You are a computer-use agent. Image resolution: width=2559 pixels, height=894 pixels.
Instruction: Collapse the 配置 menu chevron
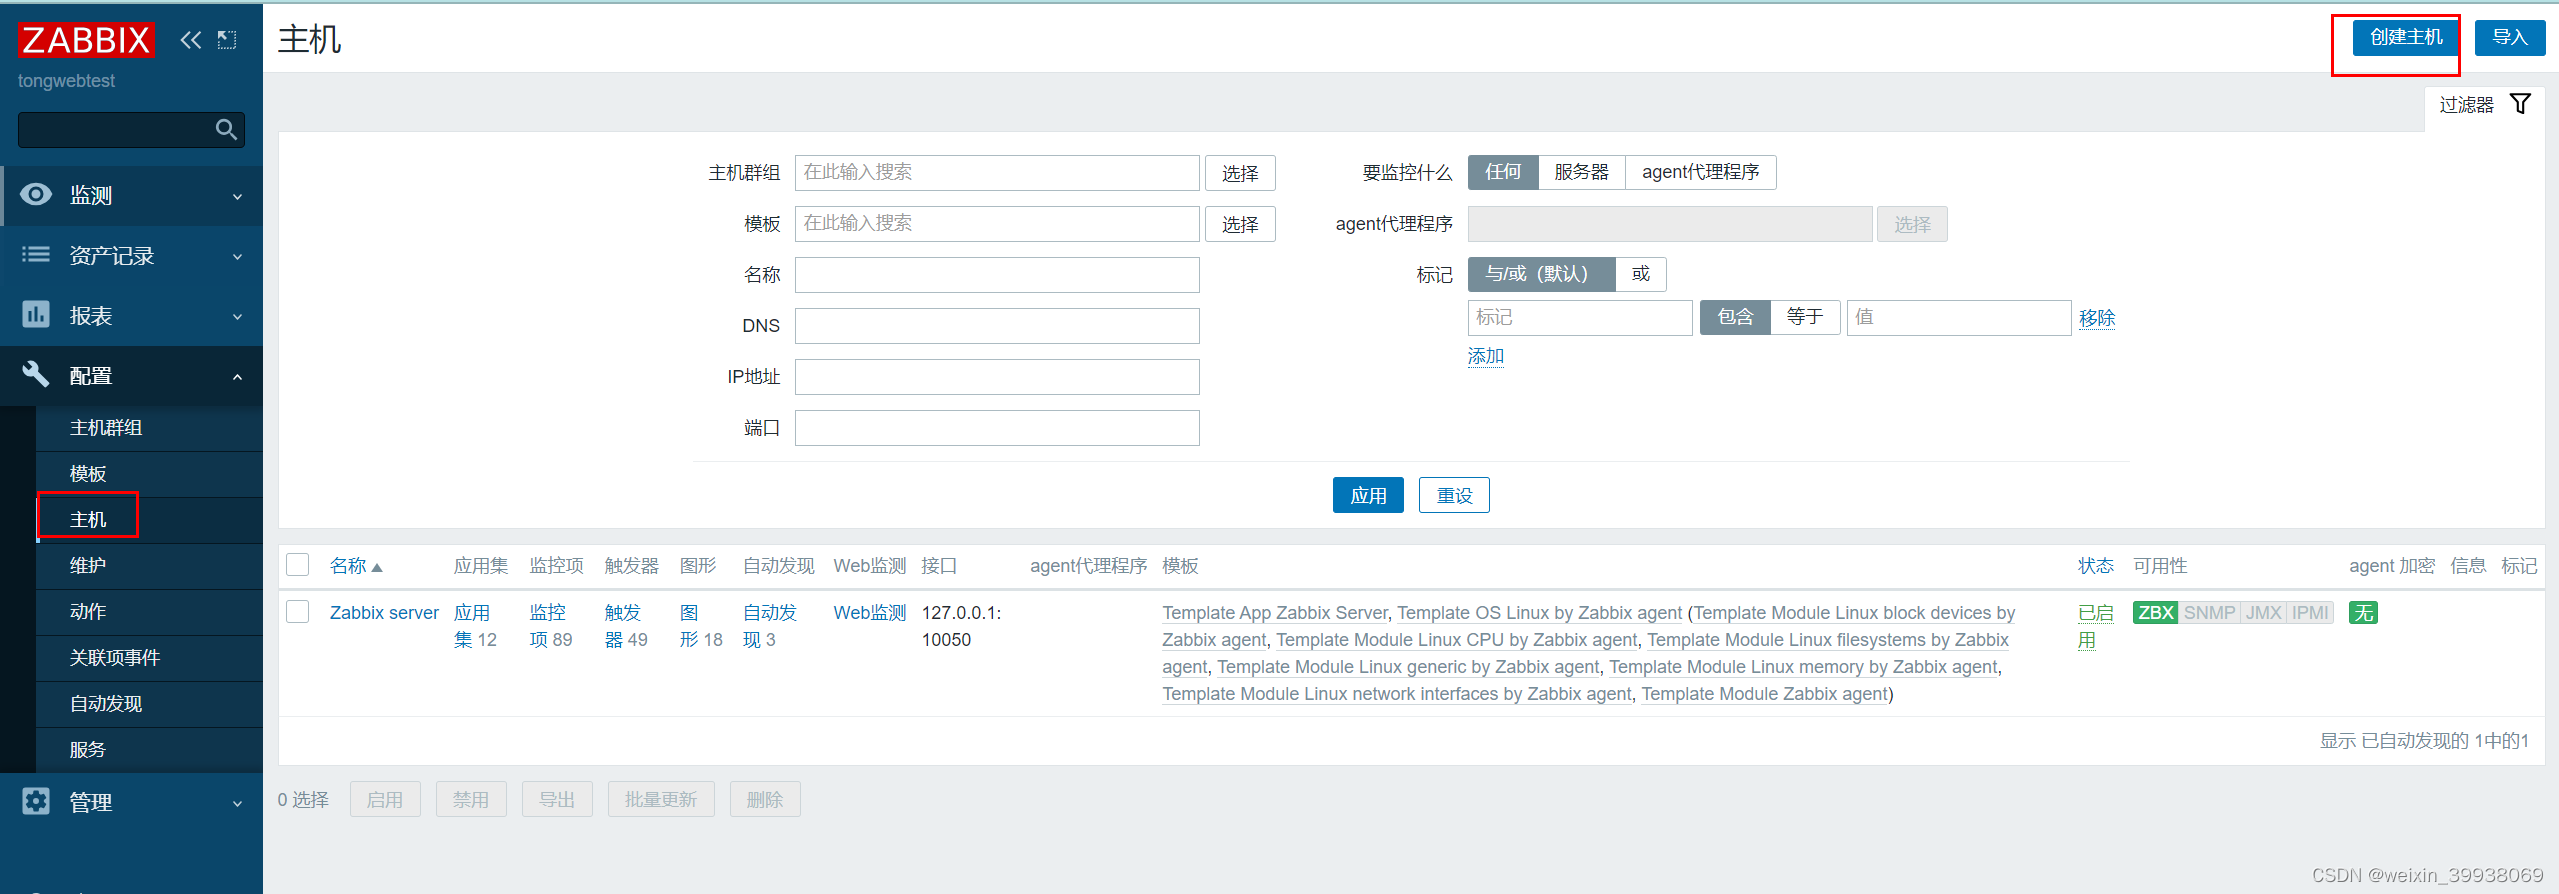[x=237, y=377]
